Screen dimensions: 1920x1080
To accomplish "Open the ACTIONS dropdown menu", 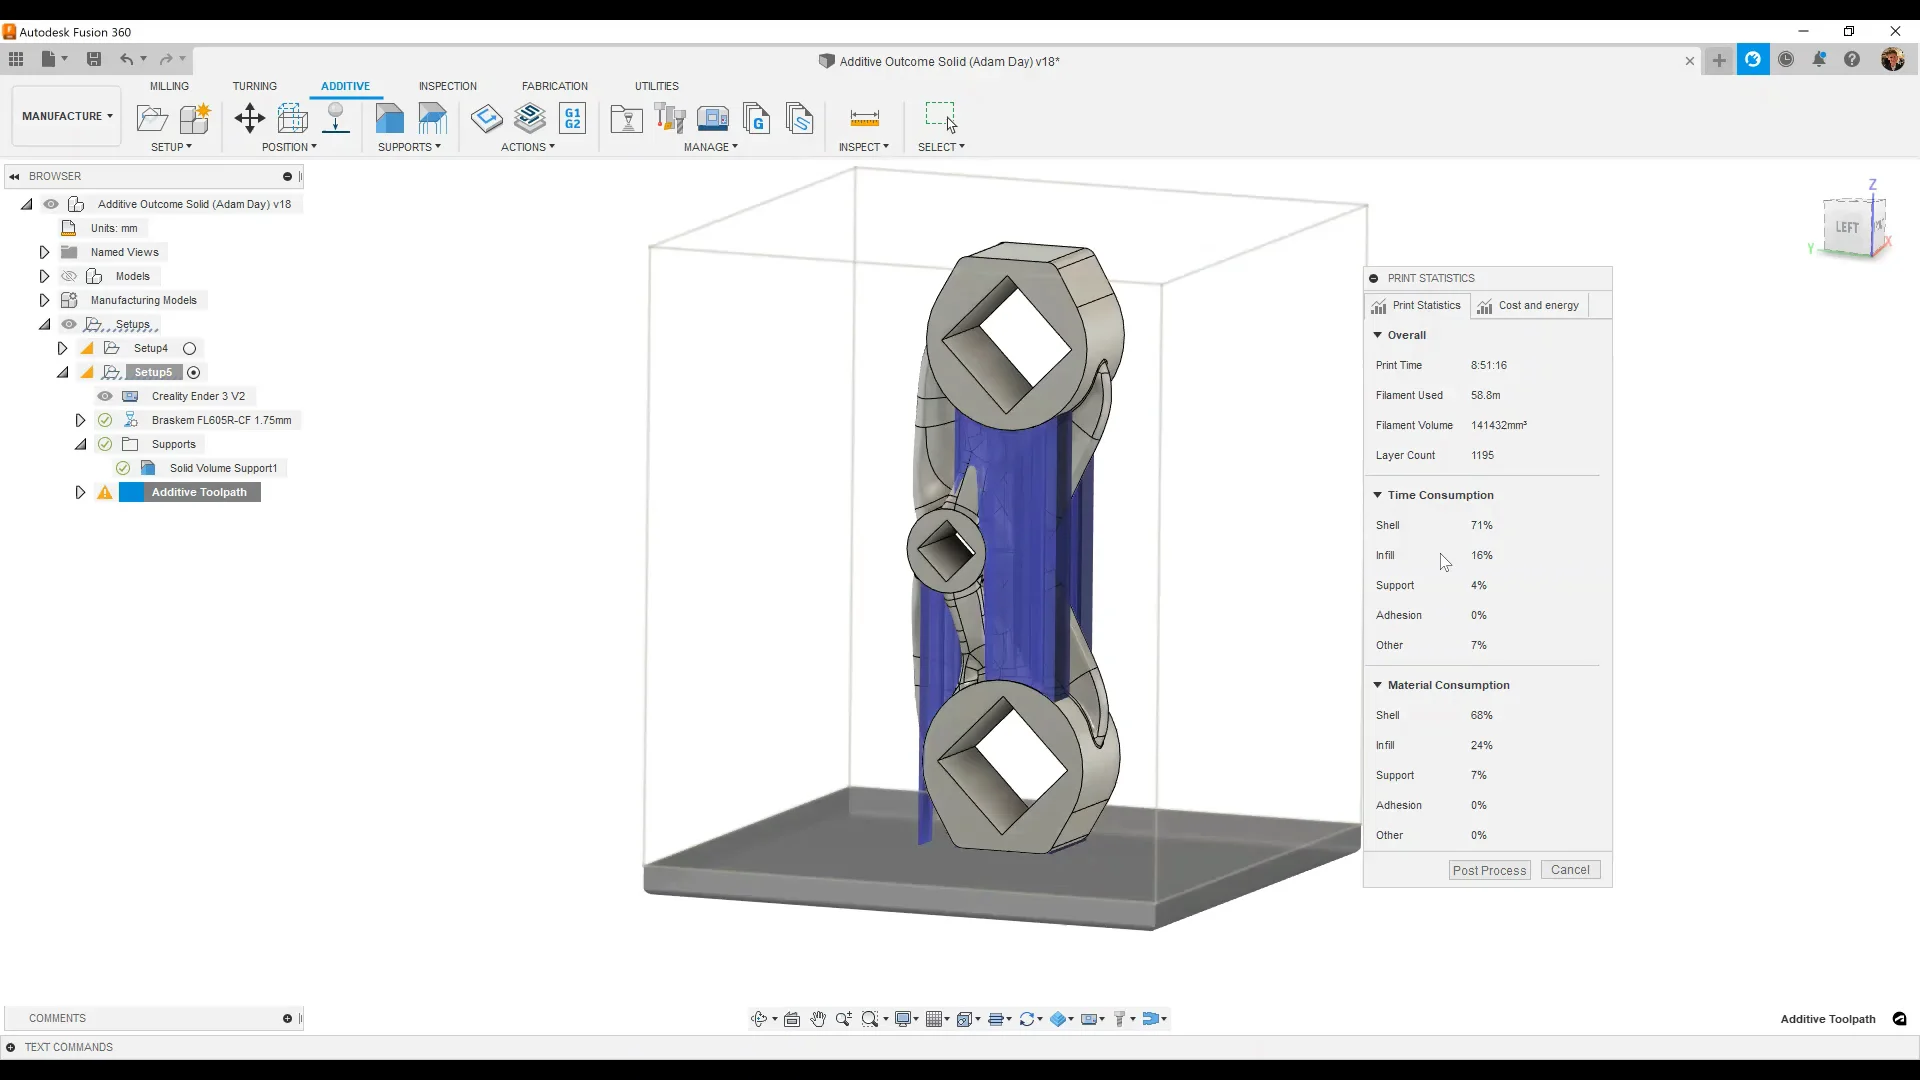I will [x=528, y=147].
